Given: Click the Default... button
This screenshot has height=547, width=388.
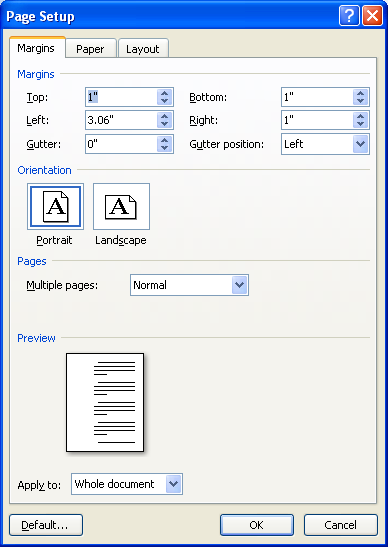Looking at the screenshot, I should 46,525.
